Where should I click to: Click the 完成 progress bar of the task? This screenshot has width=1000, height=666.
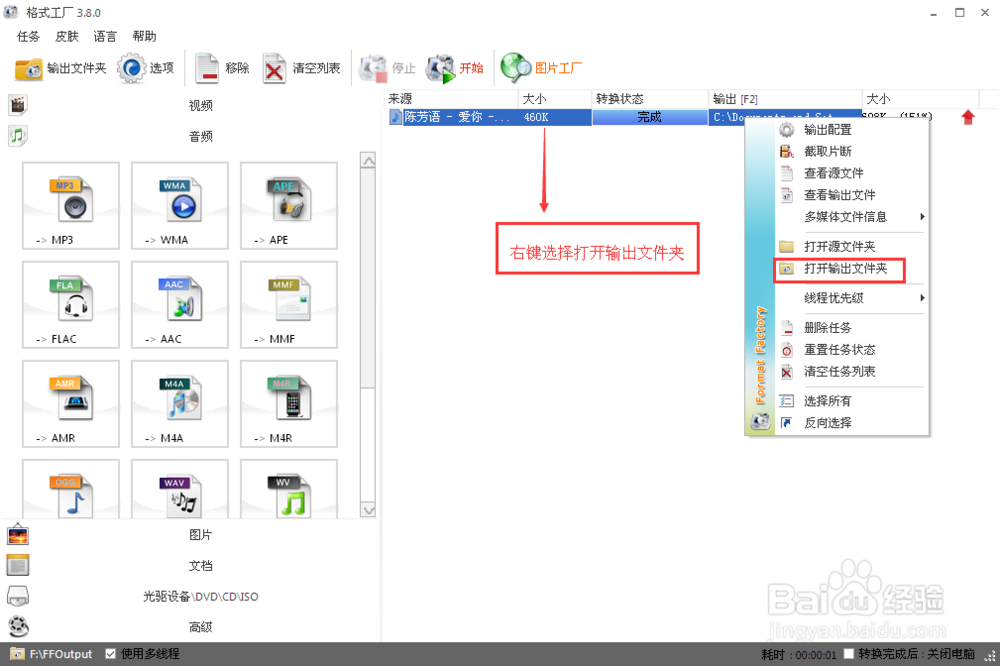(x=650, y=116)
